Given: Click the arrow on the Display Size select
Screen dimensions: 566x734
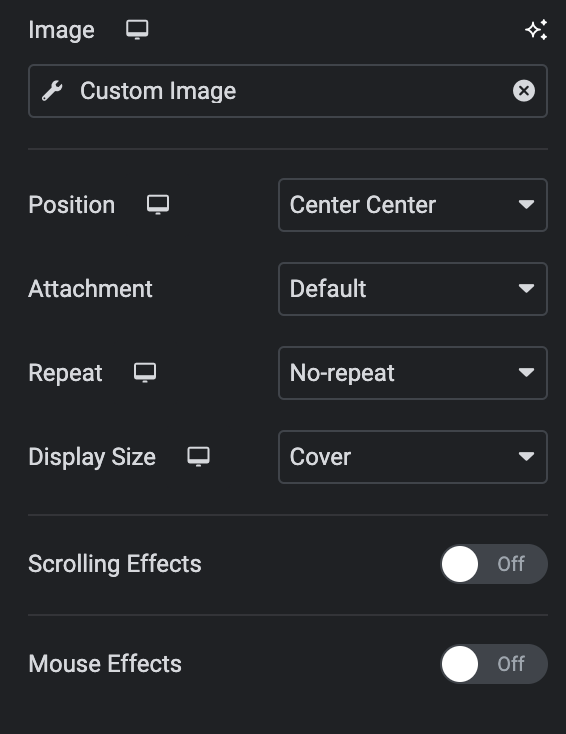Looking at the screenshot, I should coord(527,456).
